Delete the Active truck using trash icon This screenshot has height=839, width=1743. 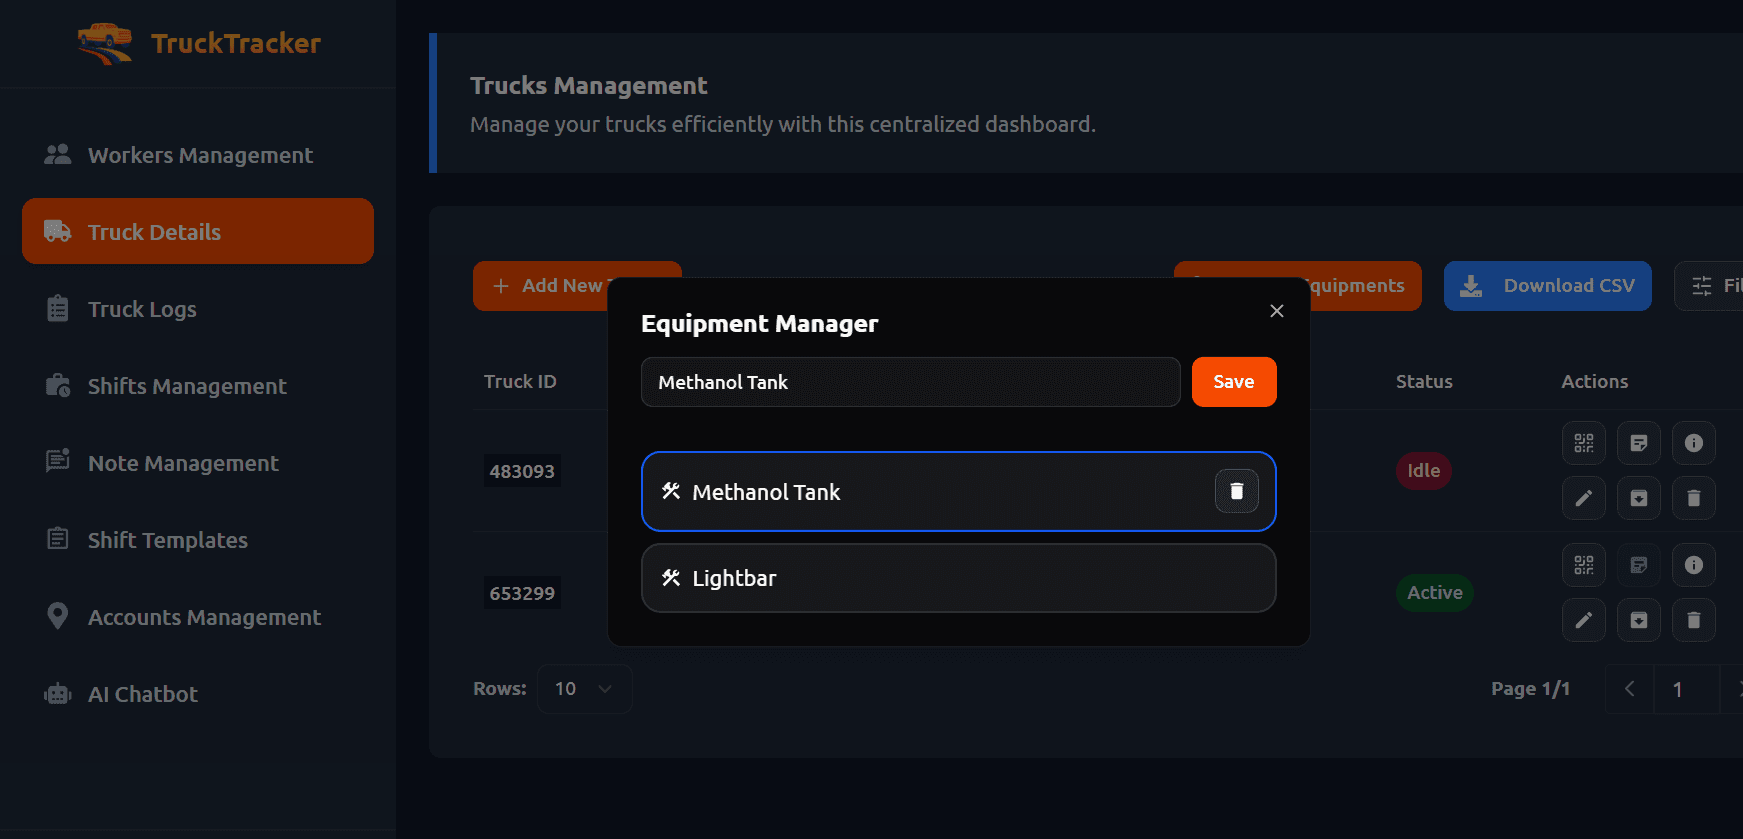click(1693, 620)
